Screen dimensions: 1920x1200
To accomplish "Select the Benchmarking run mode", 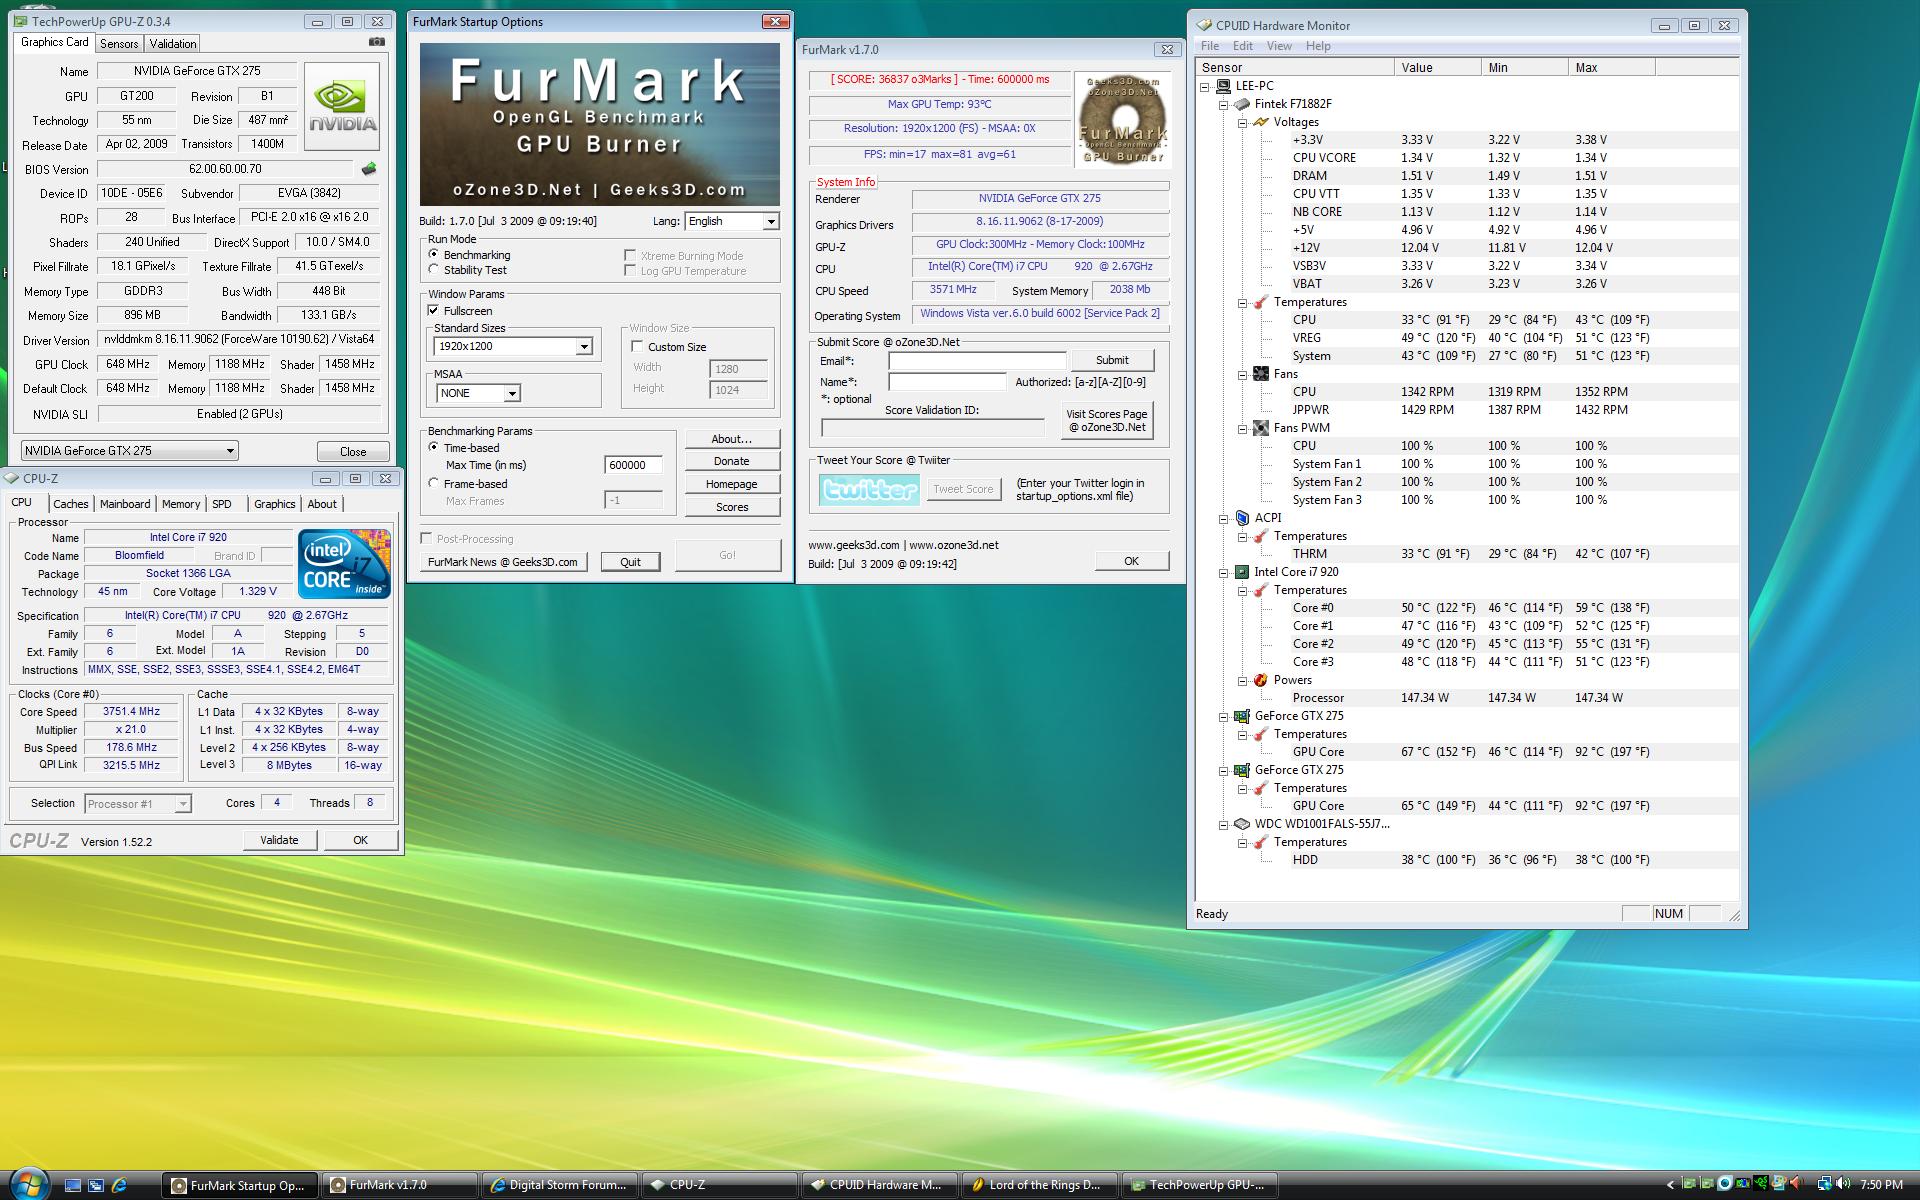I will (x=434, y=254).
